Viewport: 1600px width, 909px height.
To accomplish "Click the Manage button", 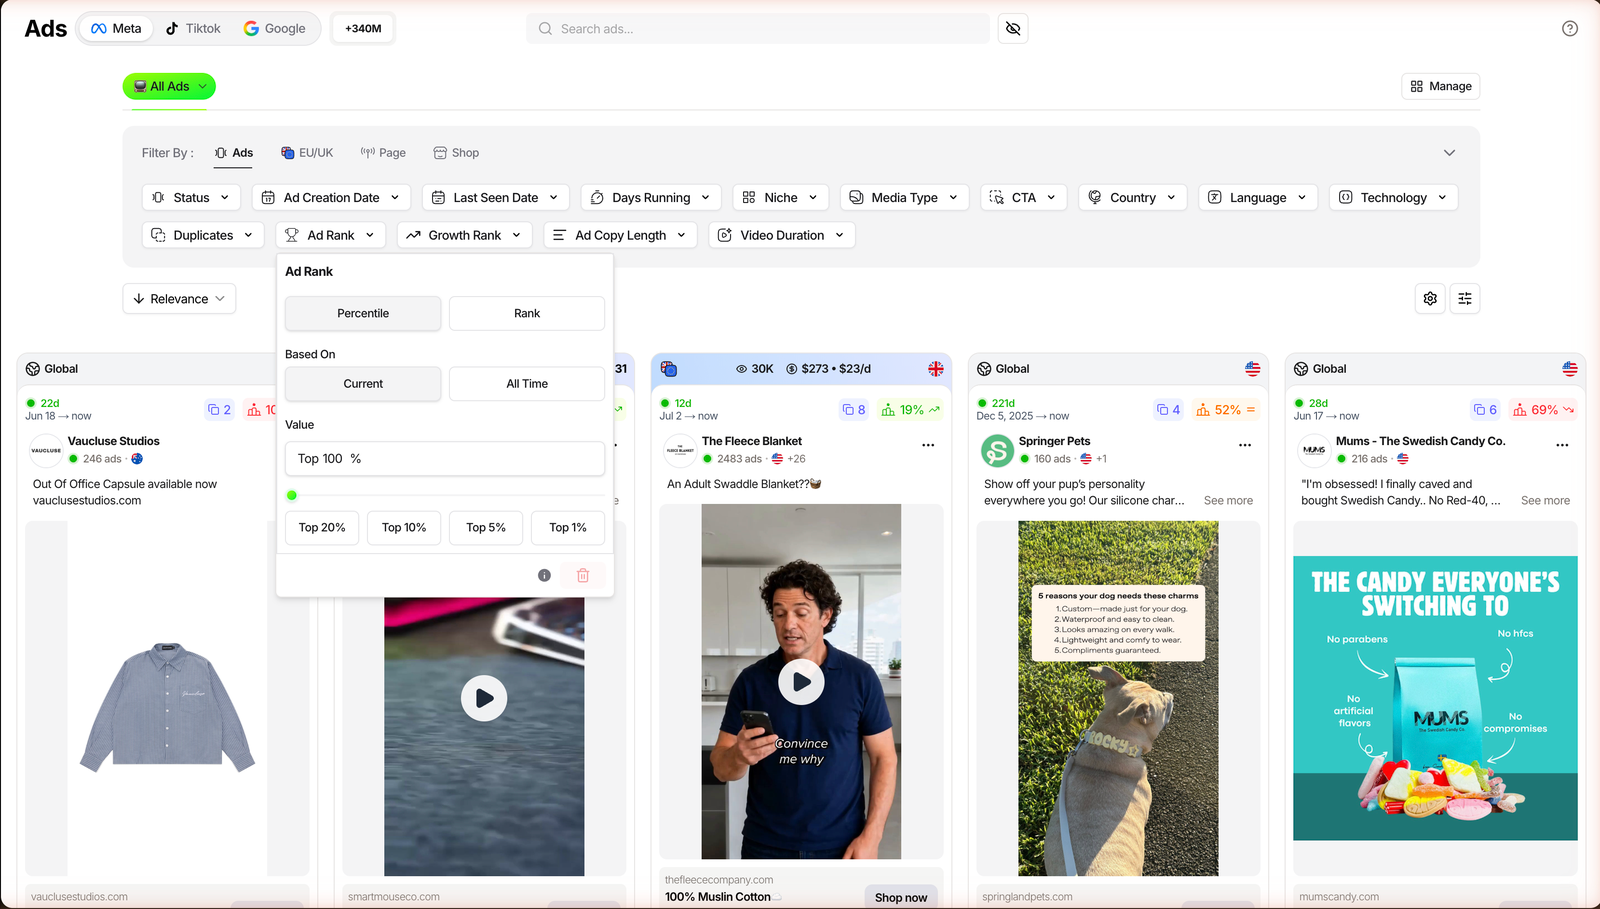I will [x=1441, y=86].
